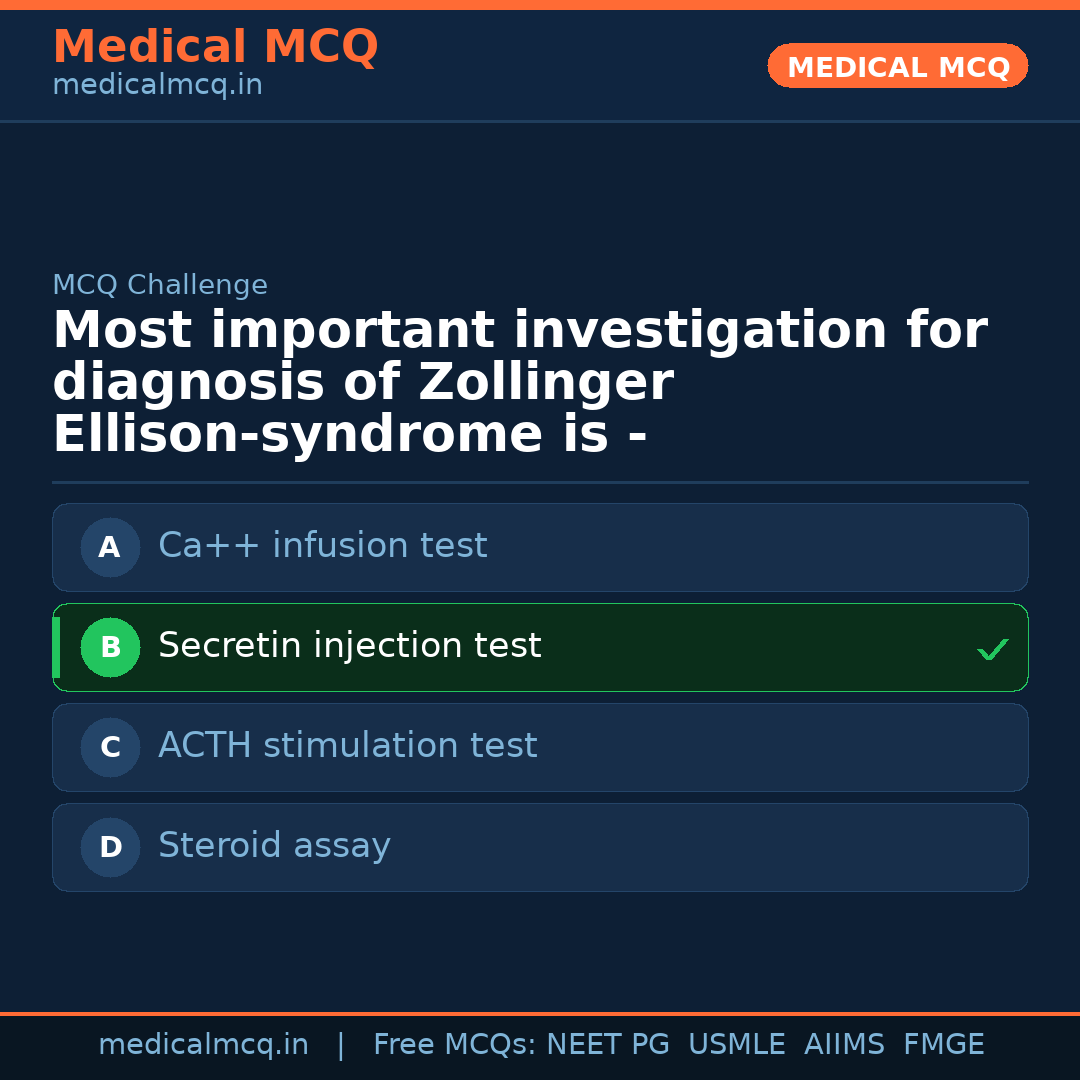This screenshot has width=1080, height=1080.
Task: Choose the "Secretin injection test" answer text
Action: pyautogui.click(x=349, y=646)
